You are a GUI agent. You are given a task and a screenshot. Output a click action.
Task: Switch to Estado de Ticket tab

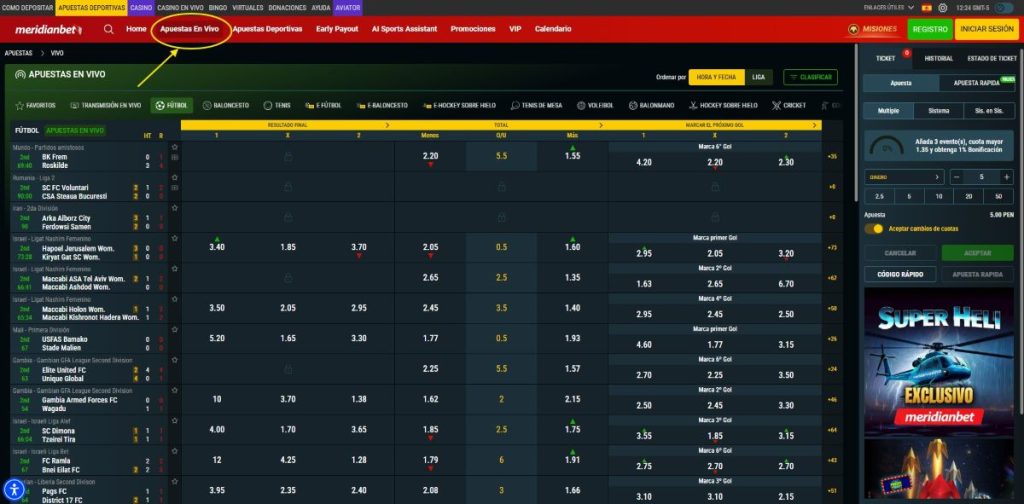click(991, 59)
